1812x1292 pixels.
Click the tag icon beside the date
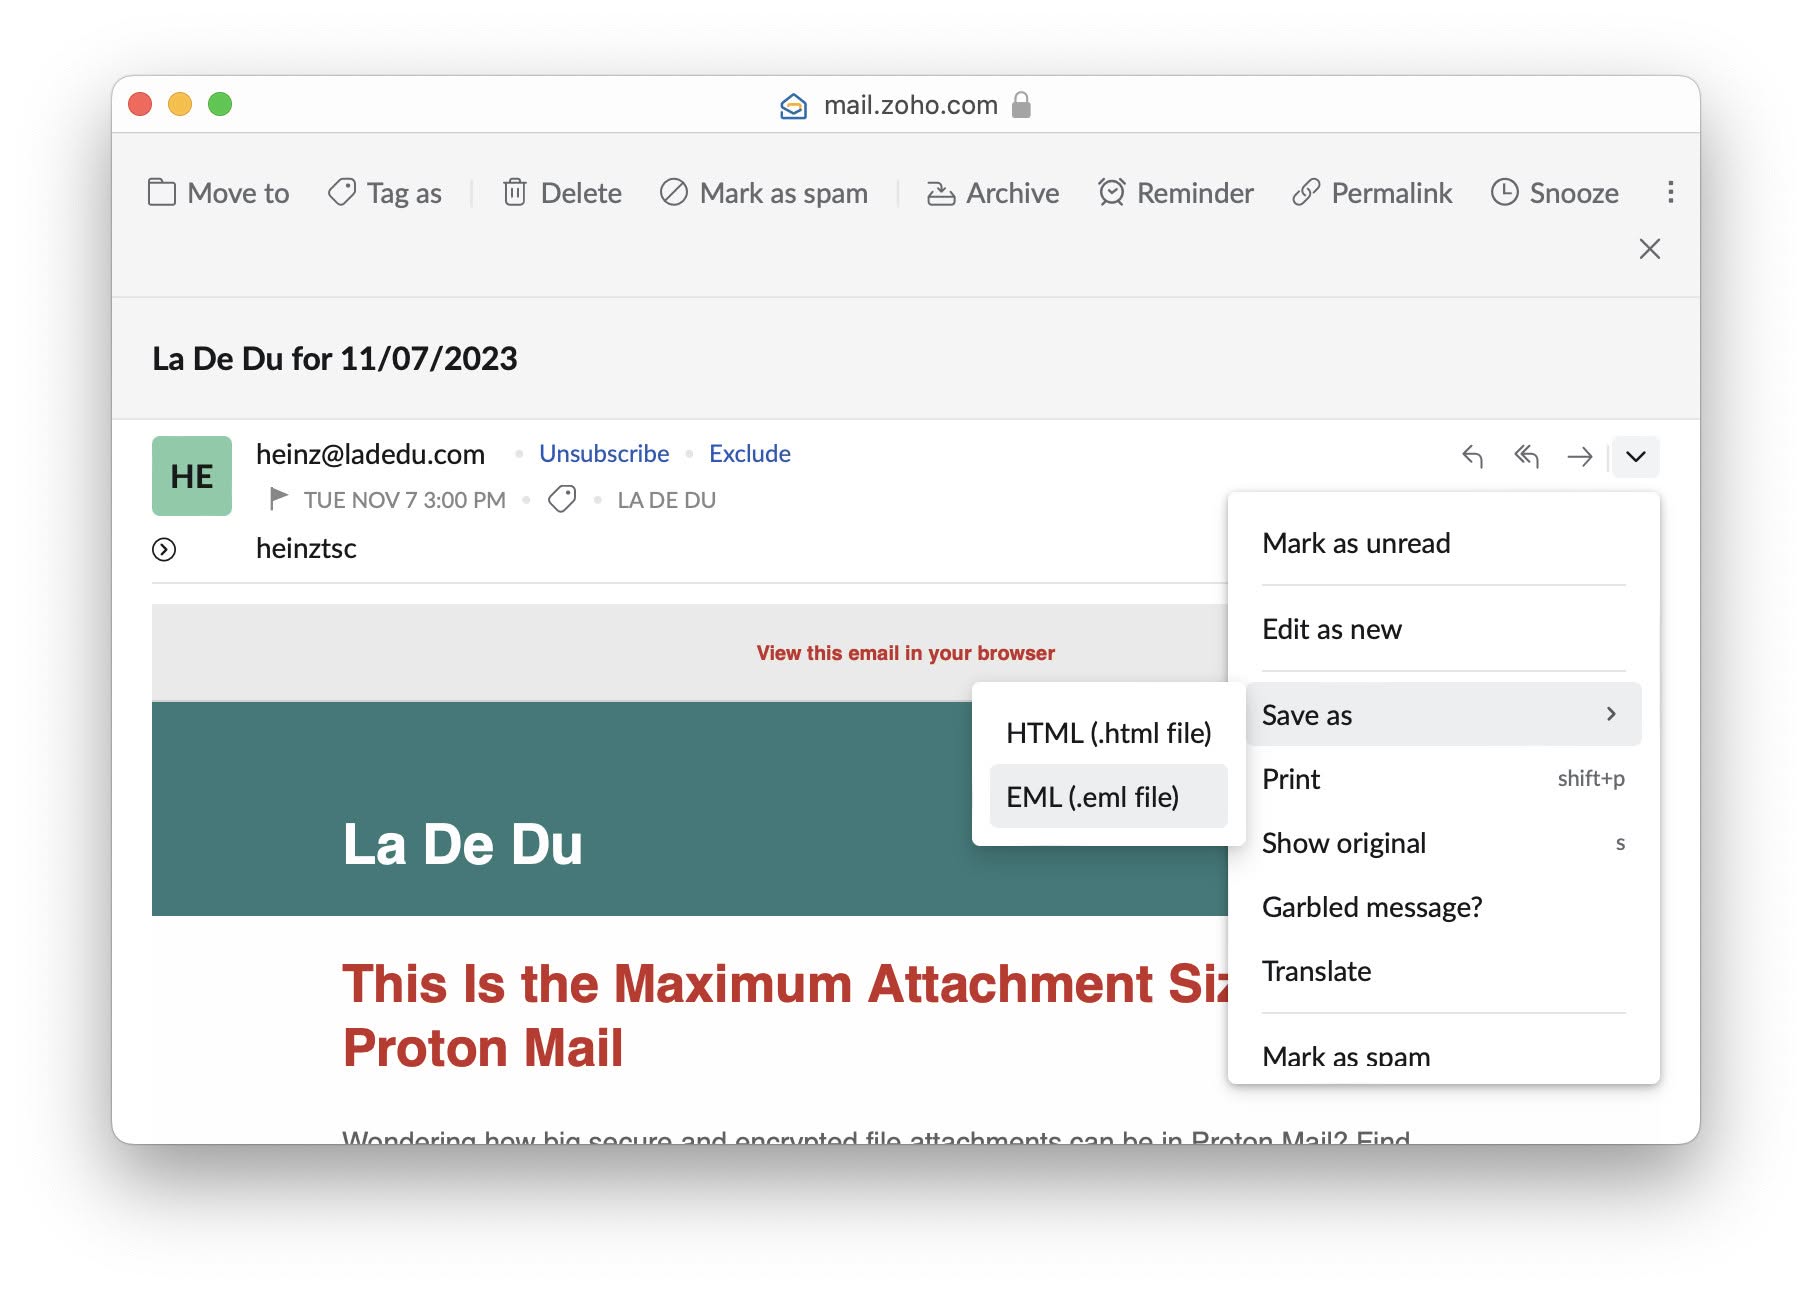coord(562,498)
